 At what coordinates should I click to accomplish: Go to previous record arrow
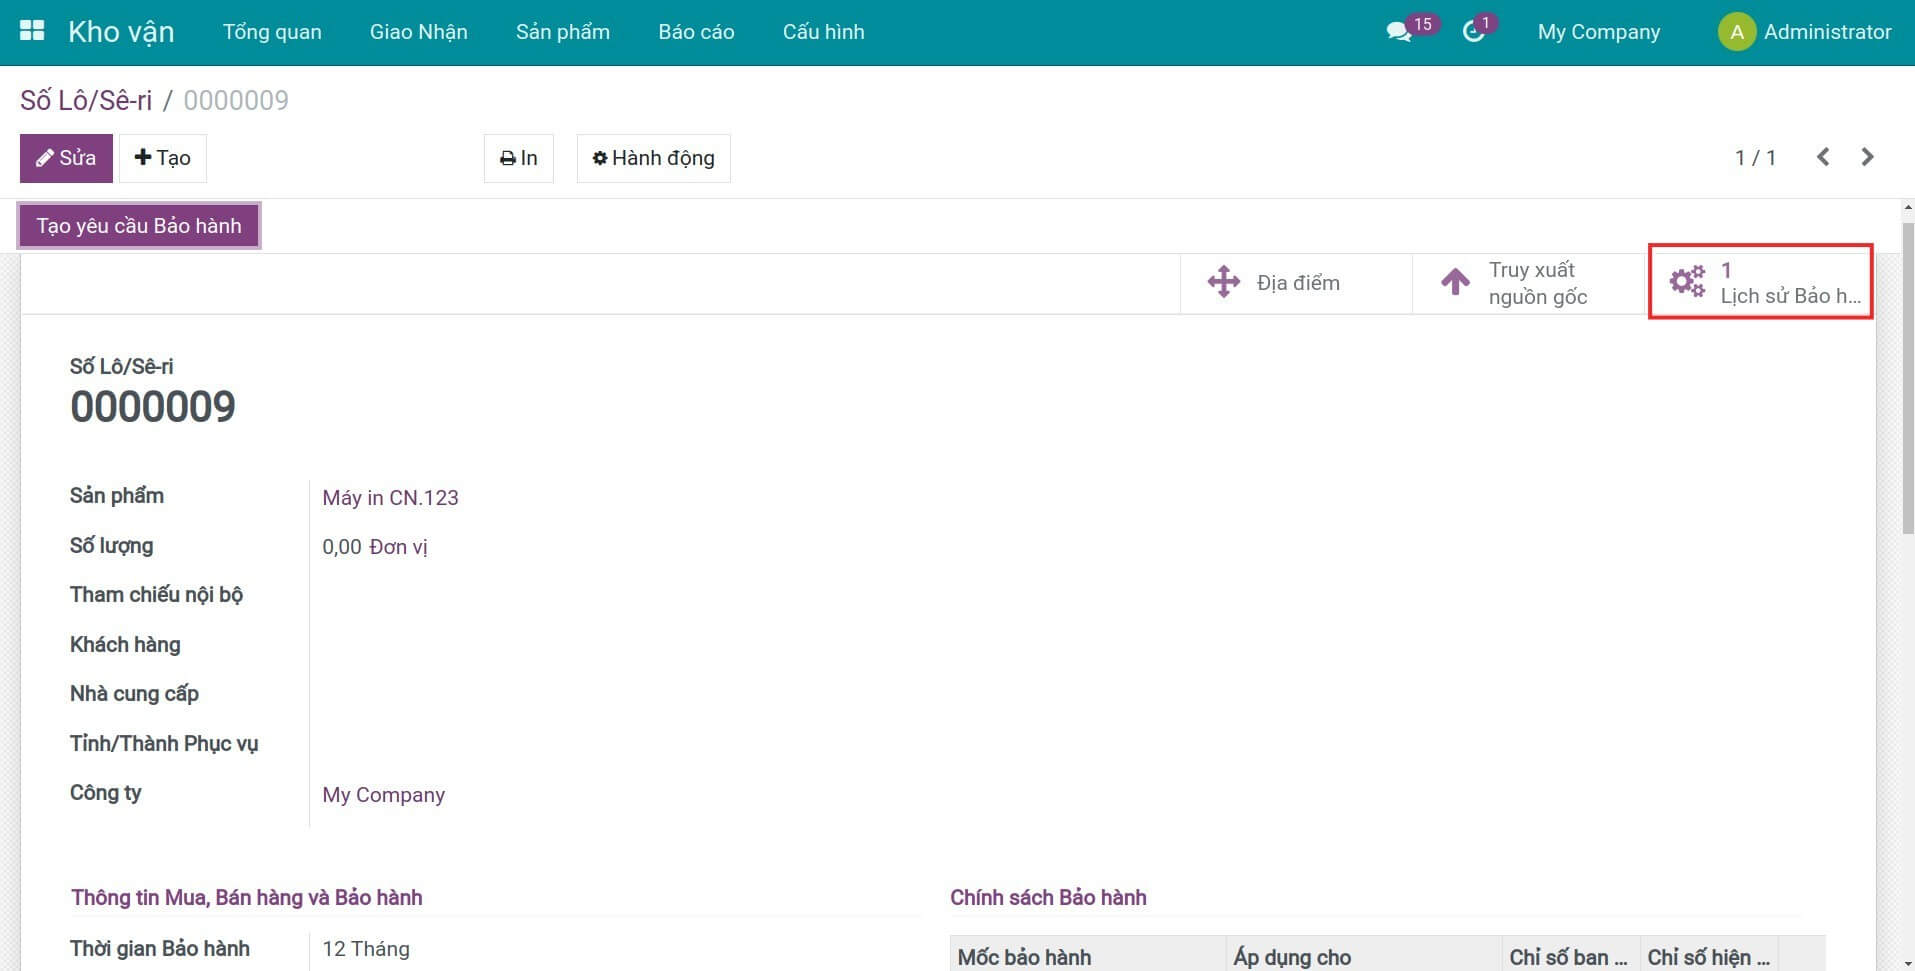click(1823, 157)
